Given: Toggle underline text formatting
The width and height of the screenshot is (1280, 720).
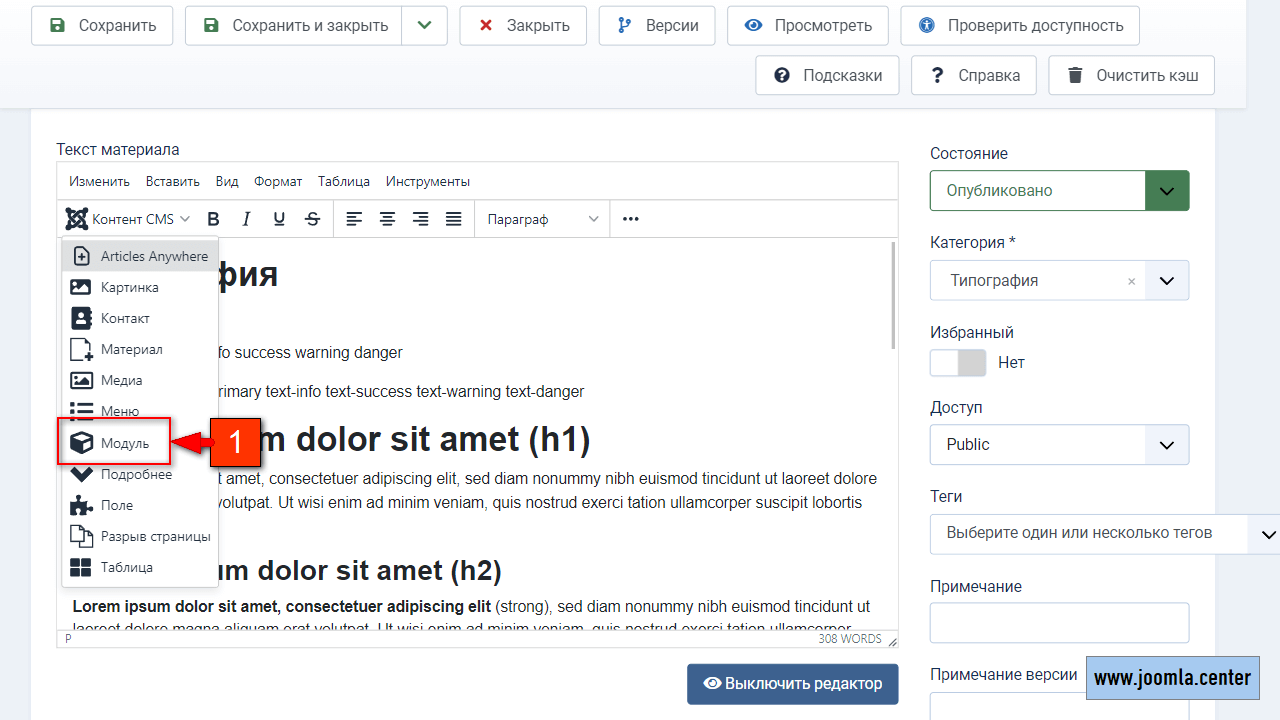Looking at the screenshot, I should 279,219.
